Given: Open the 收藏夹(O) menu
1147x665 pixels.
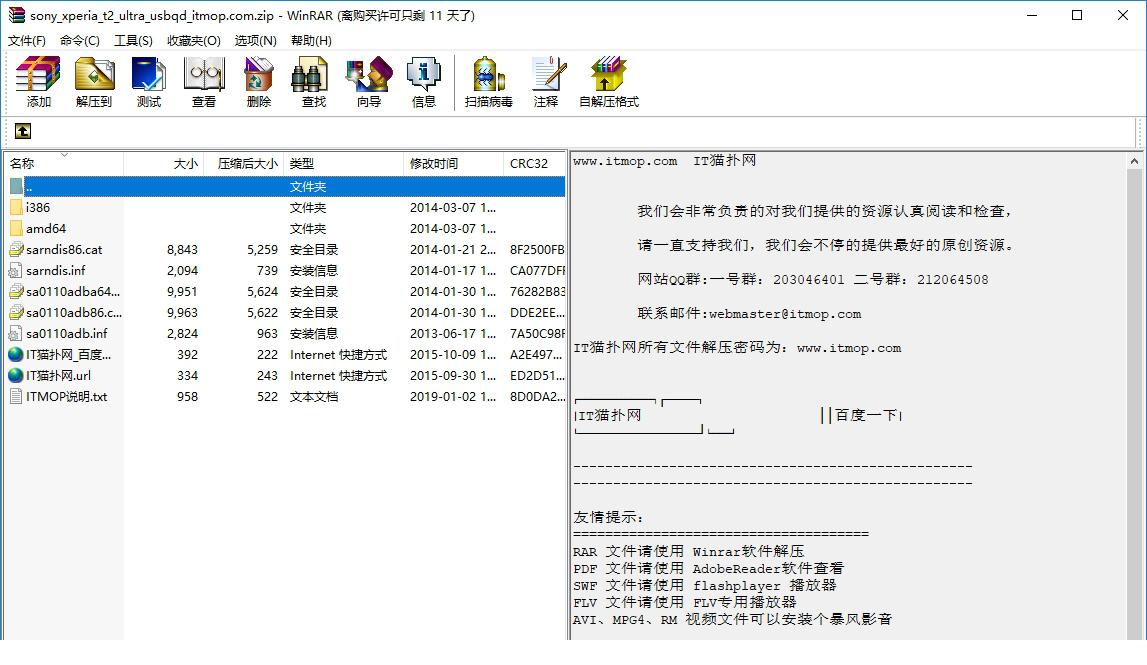Looking at the screenshot, I should click(194, 41).
